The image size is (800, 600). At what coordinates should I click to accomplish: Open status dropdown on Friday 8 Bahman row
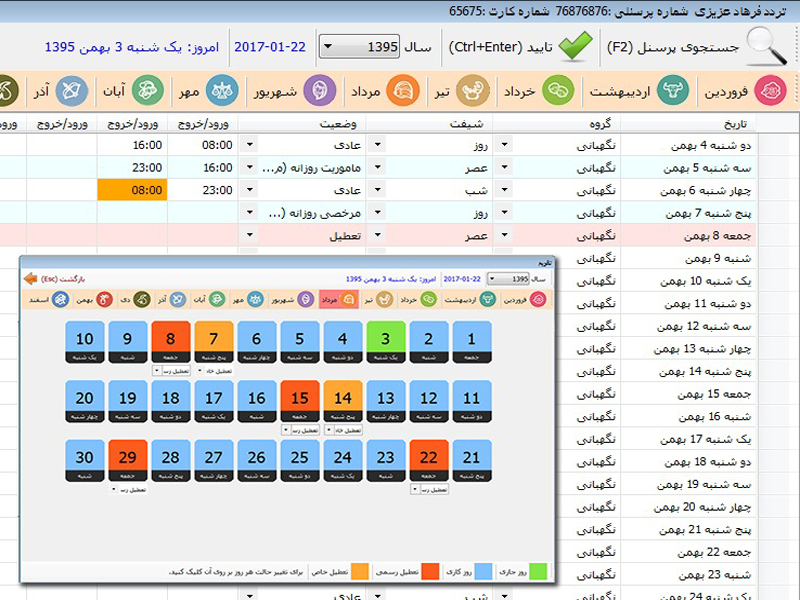(x=249, y=235)
